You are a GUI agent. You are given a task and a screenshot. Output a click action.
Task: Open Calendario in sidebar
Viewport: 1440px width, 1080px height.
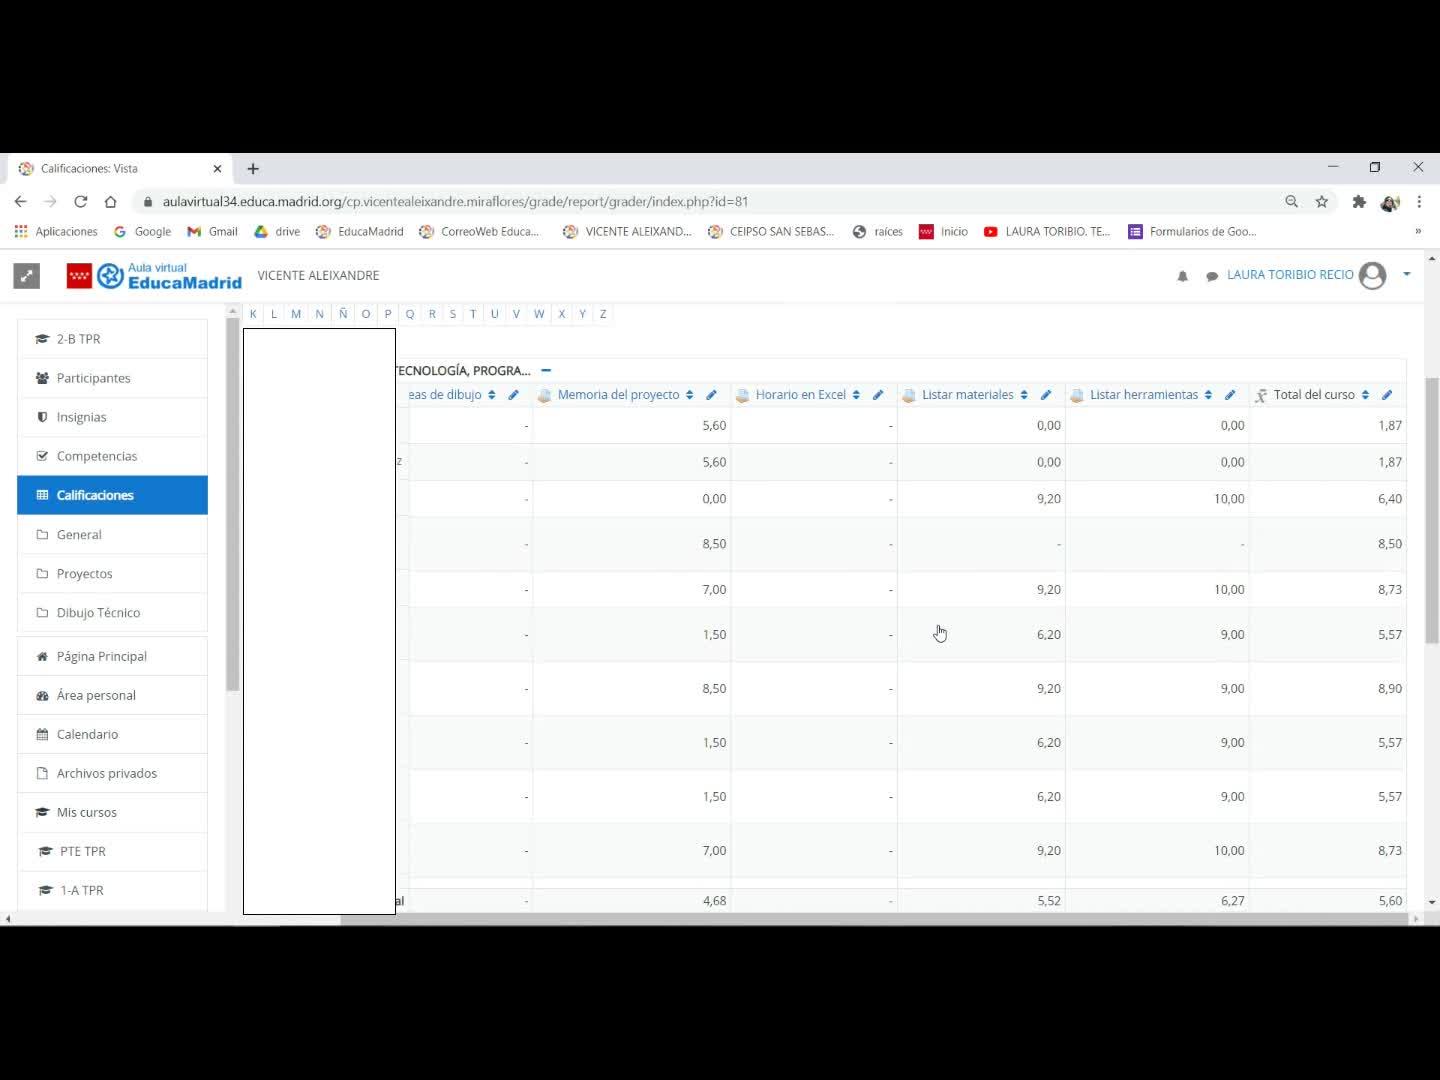112,734
